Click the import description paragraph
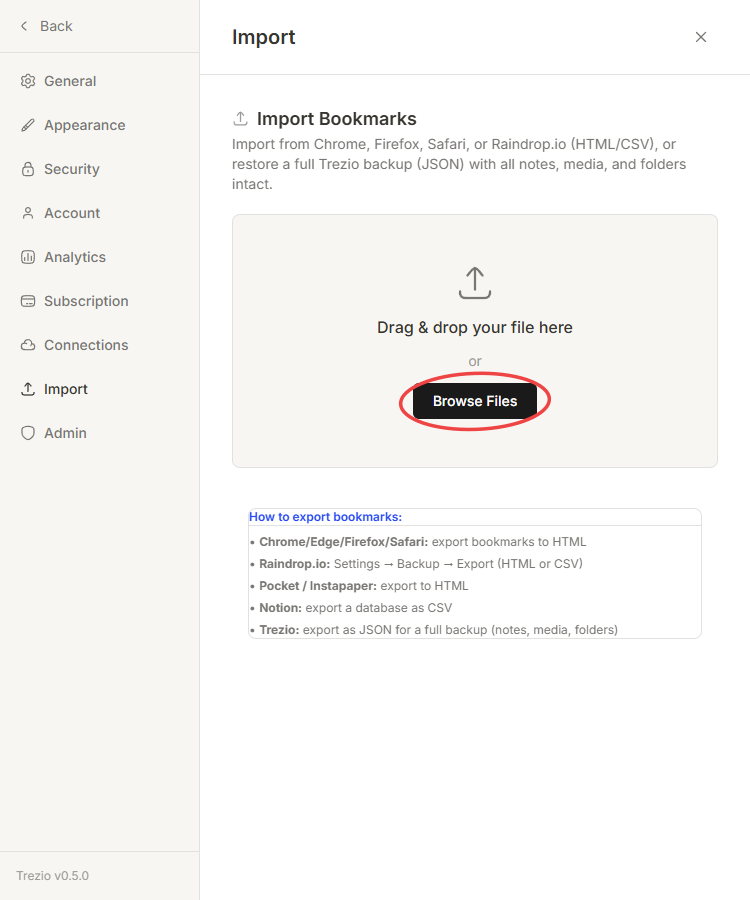 tap(459, 164)
